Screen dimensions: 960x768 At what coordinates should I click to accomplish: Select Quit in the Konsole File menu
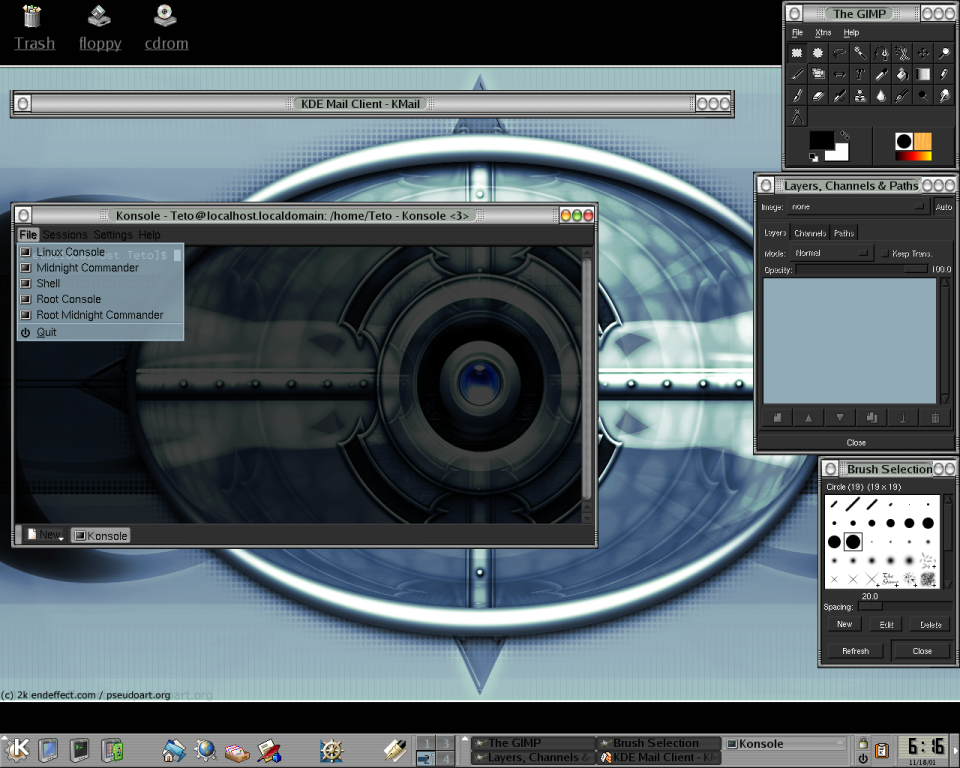tap(100, 332)
